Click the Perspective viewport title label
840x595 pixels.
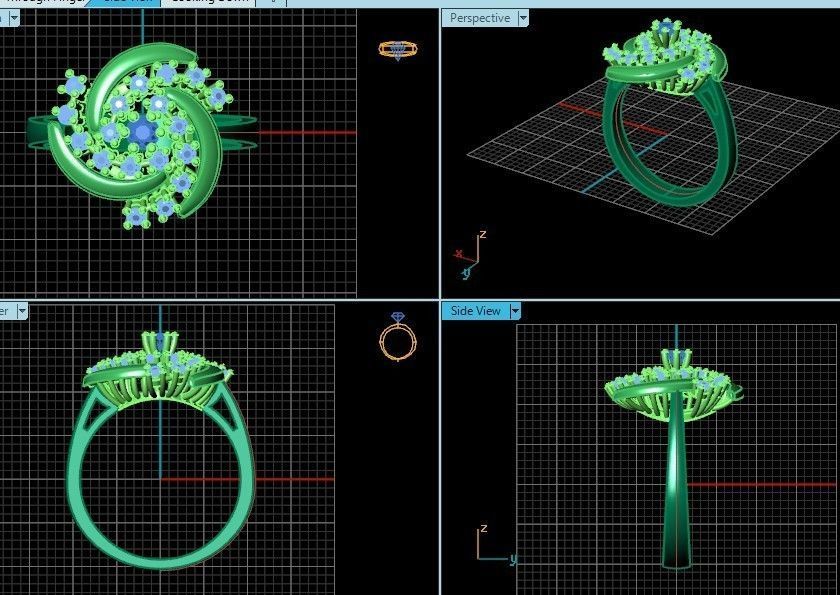tap(480, 18)
